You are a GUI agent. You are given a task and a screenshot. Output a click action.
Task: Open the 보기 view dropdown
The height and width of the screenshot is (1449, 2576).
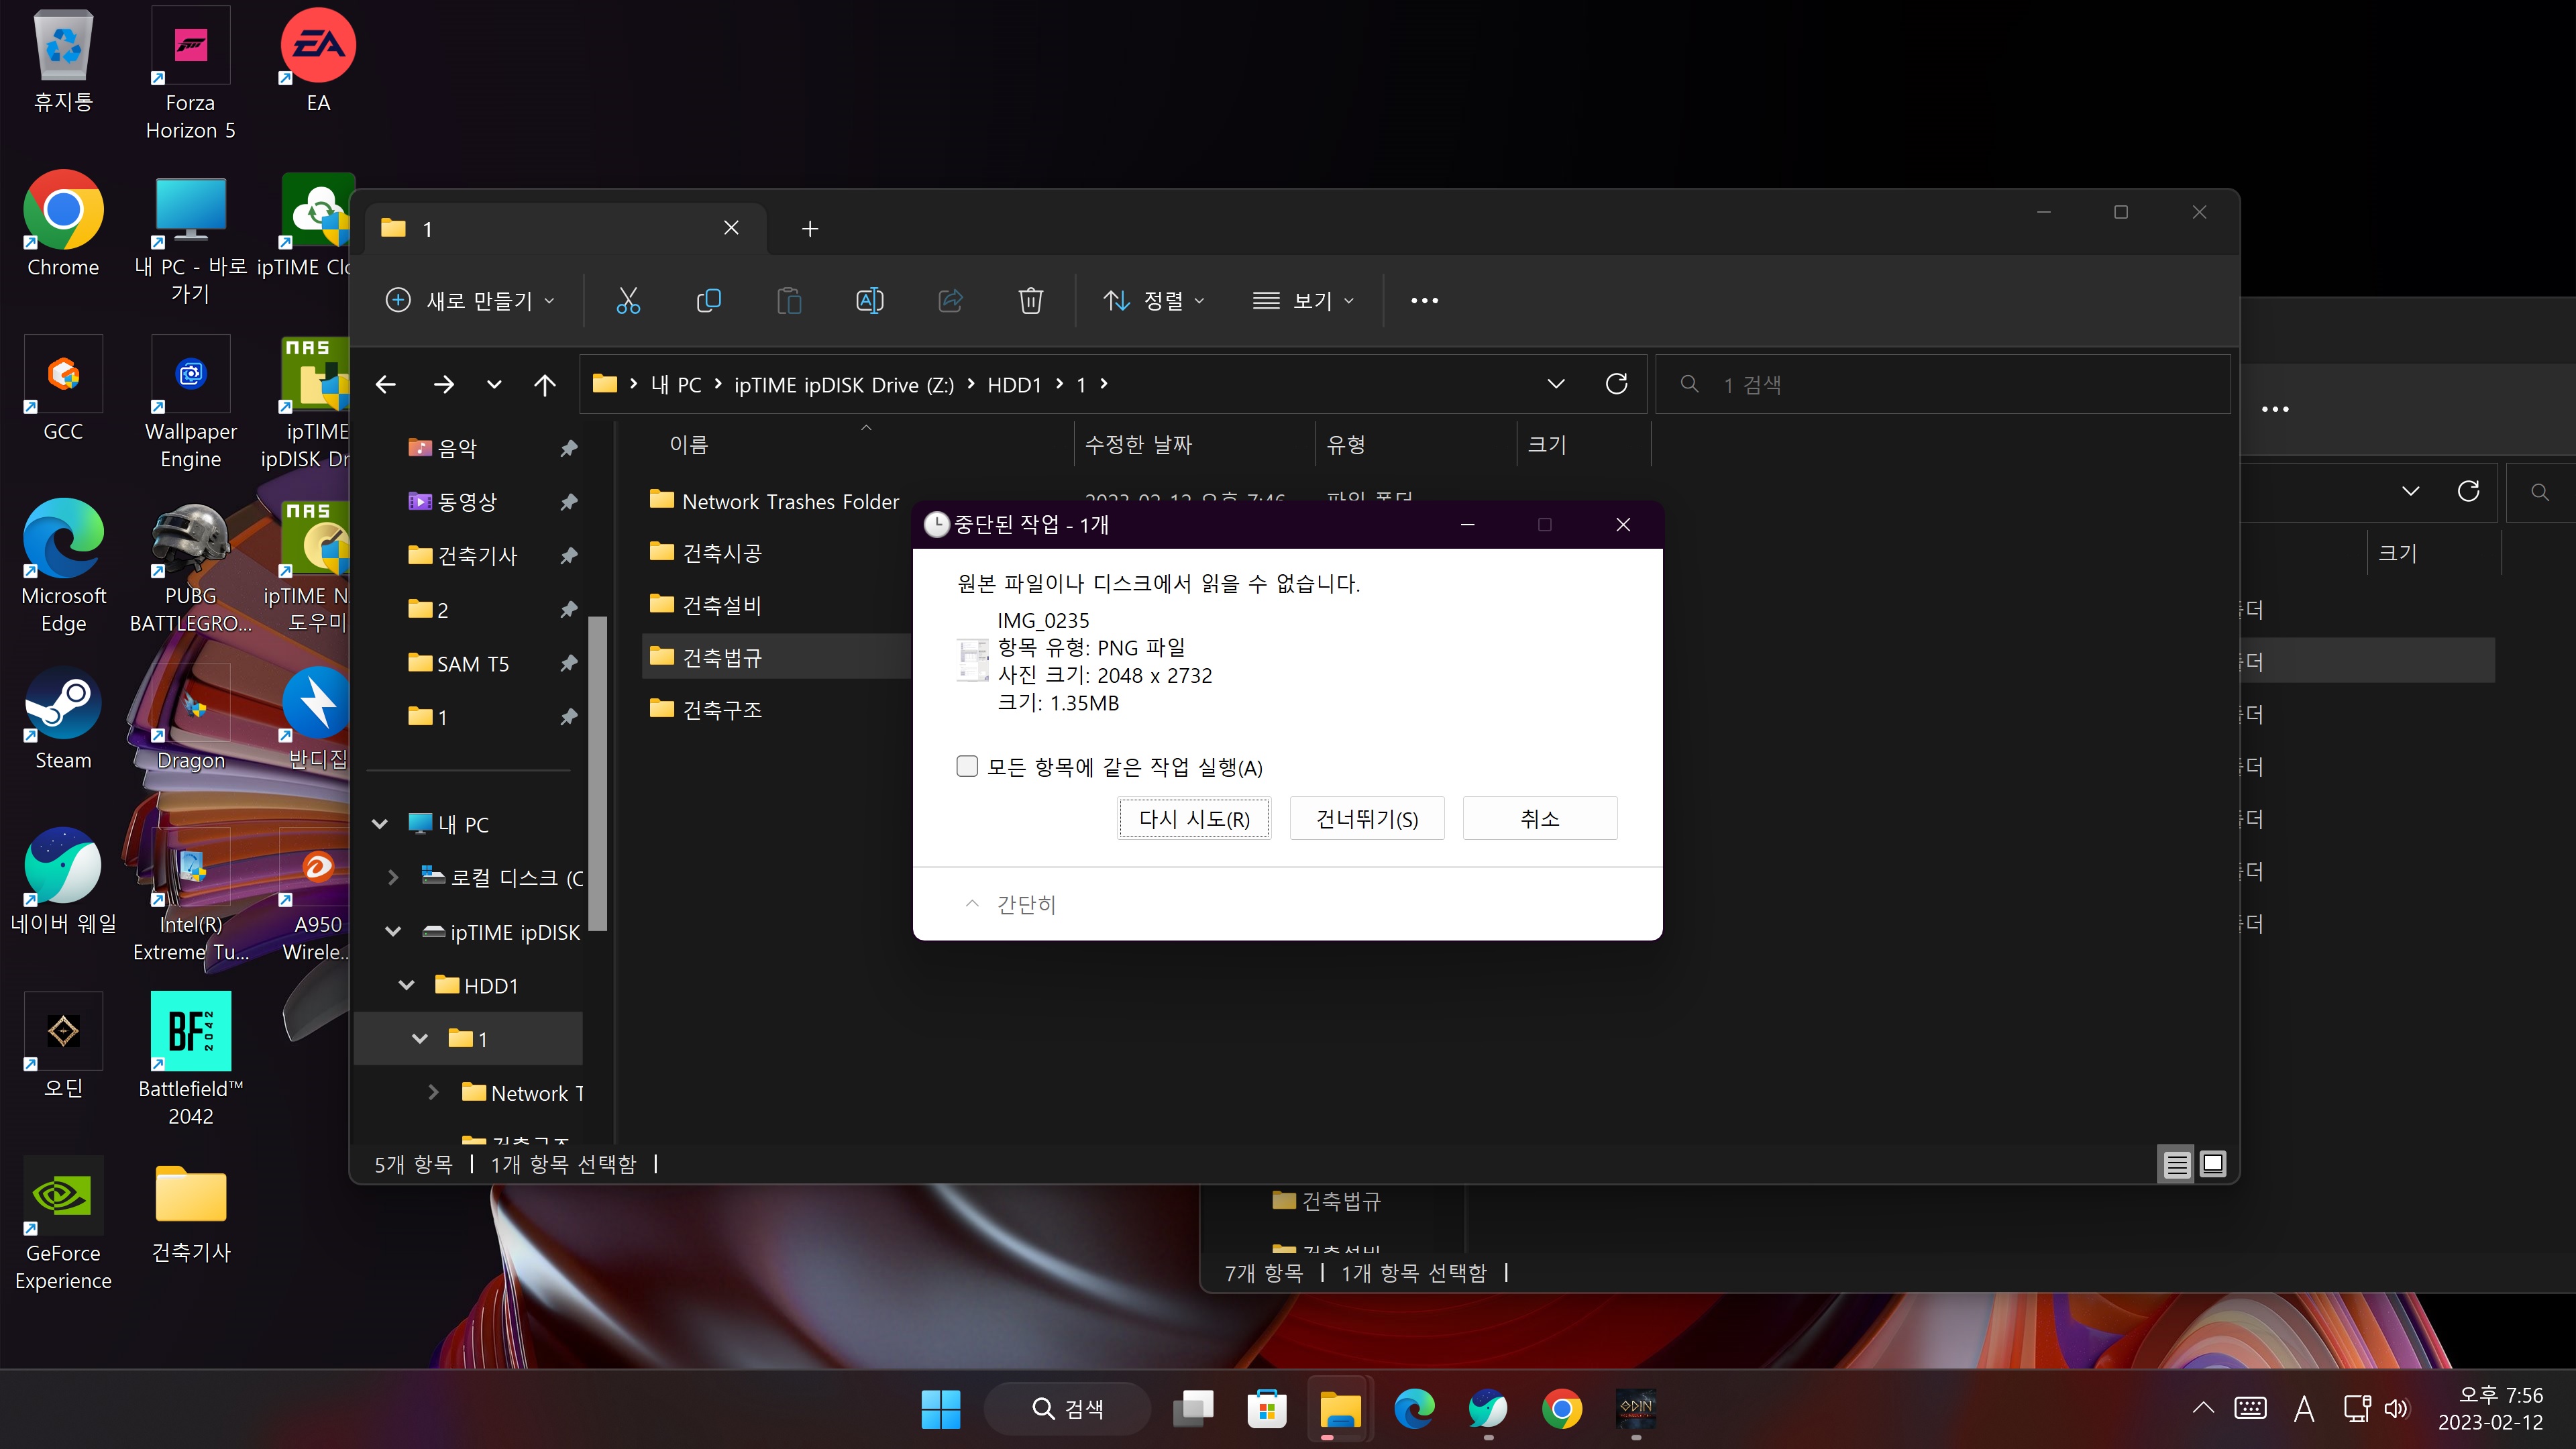[x=1304, y=300]
